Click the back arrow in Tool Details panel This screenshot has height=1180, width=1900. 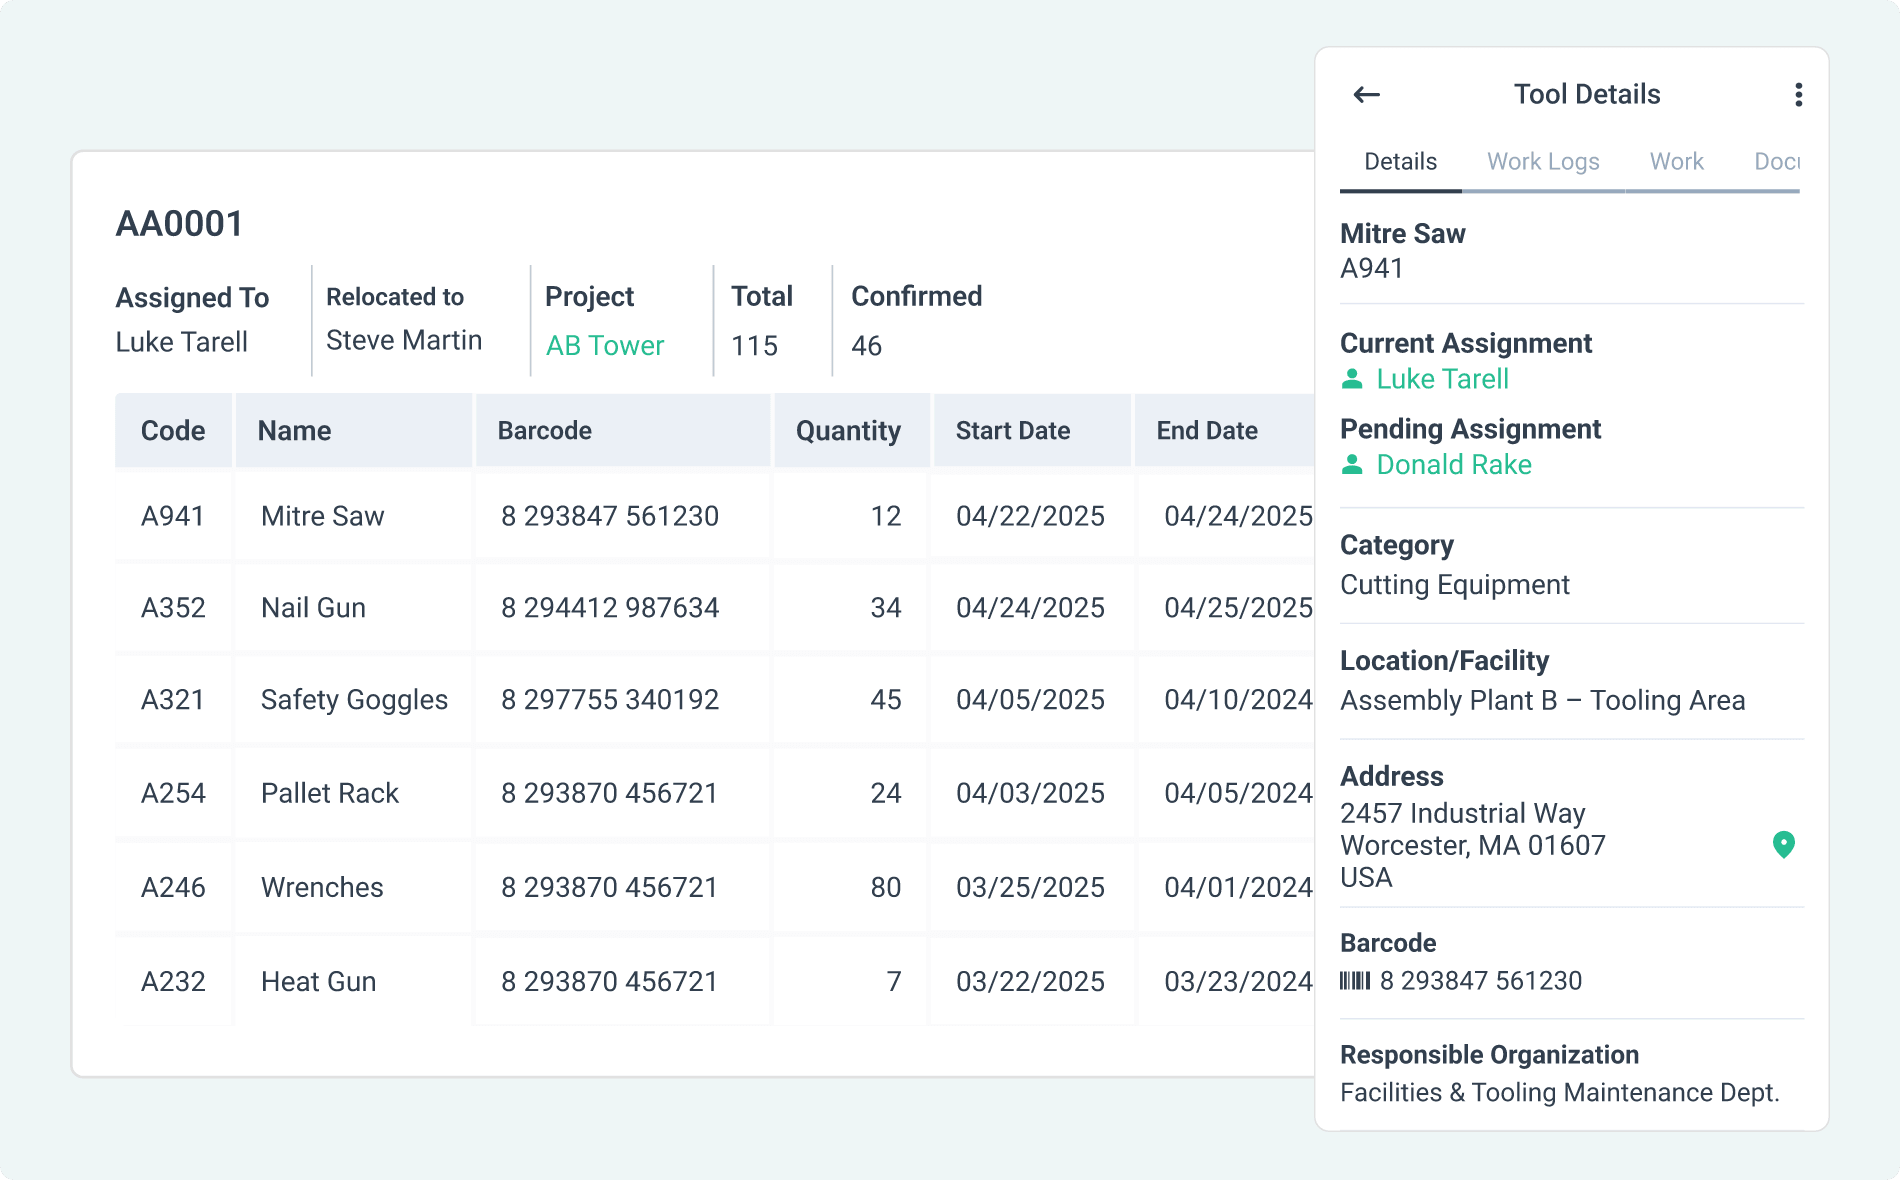point(1366,94)
